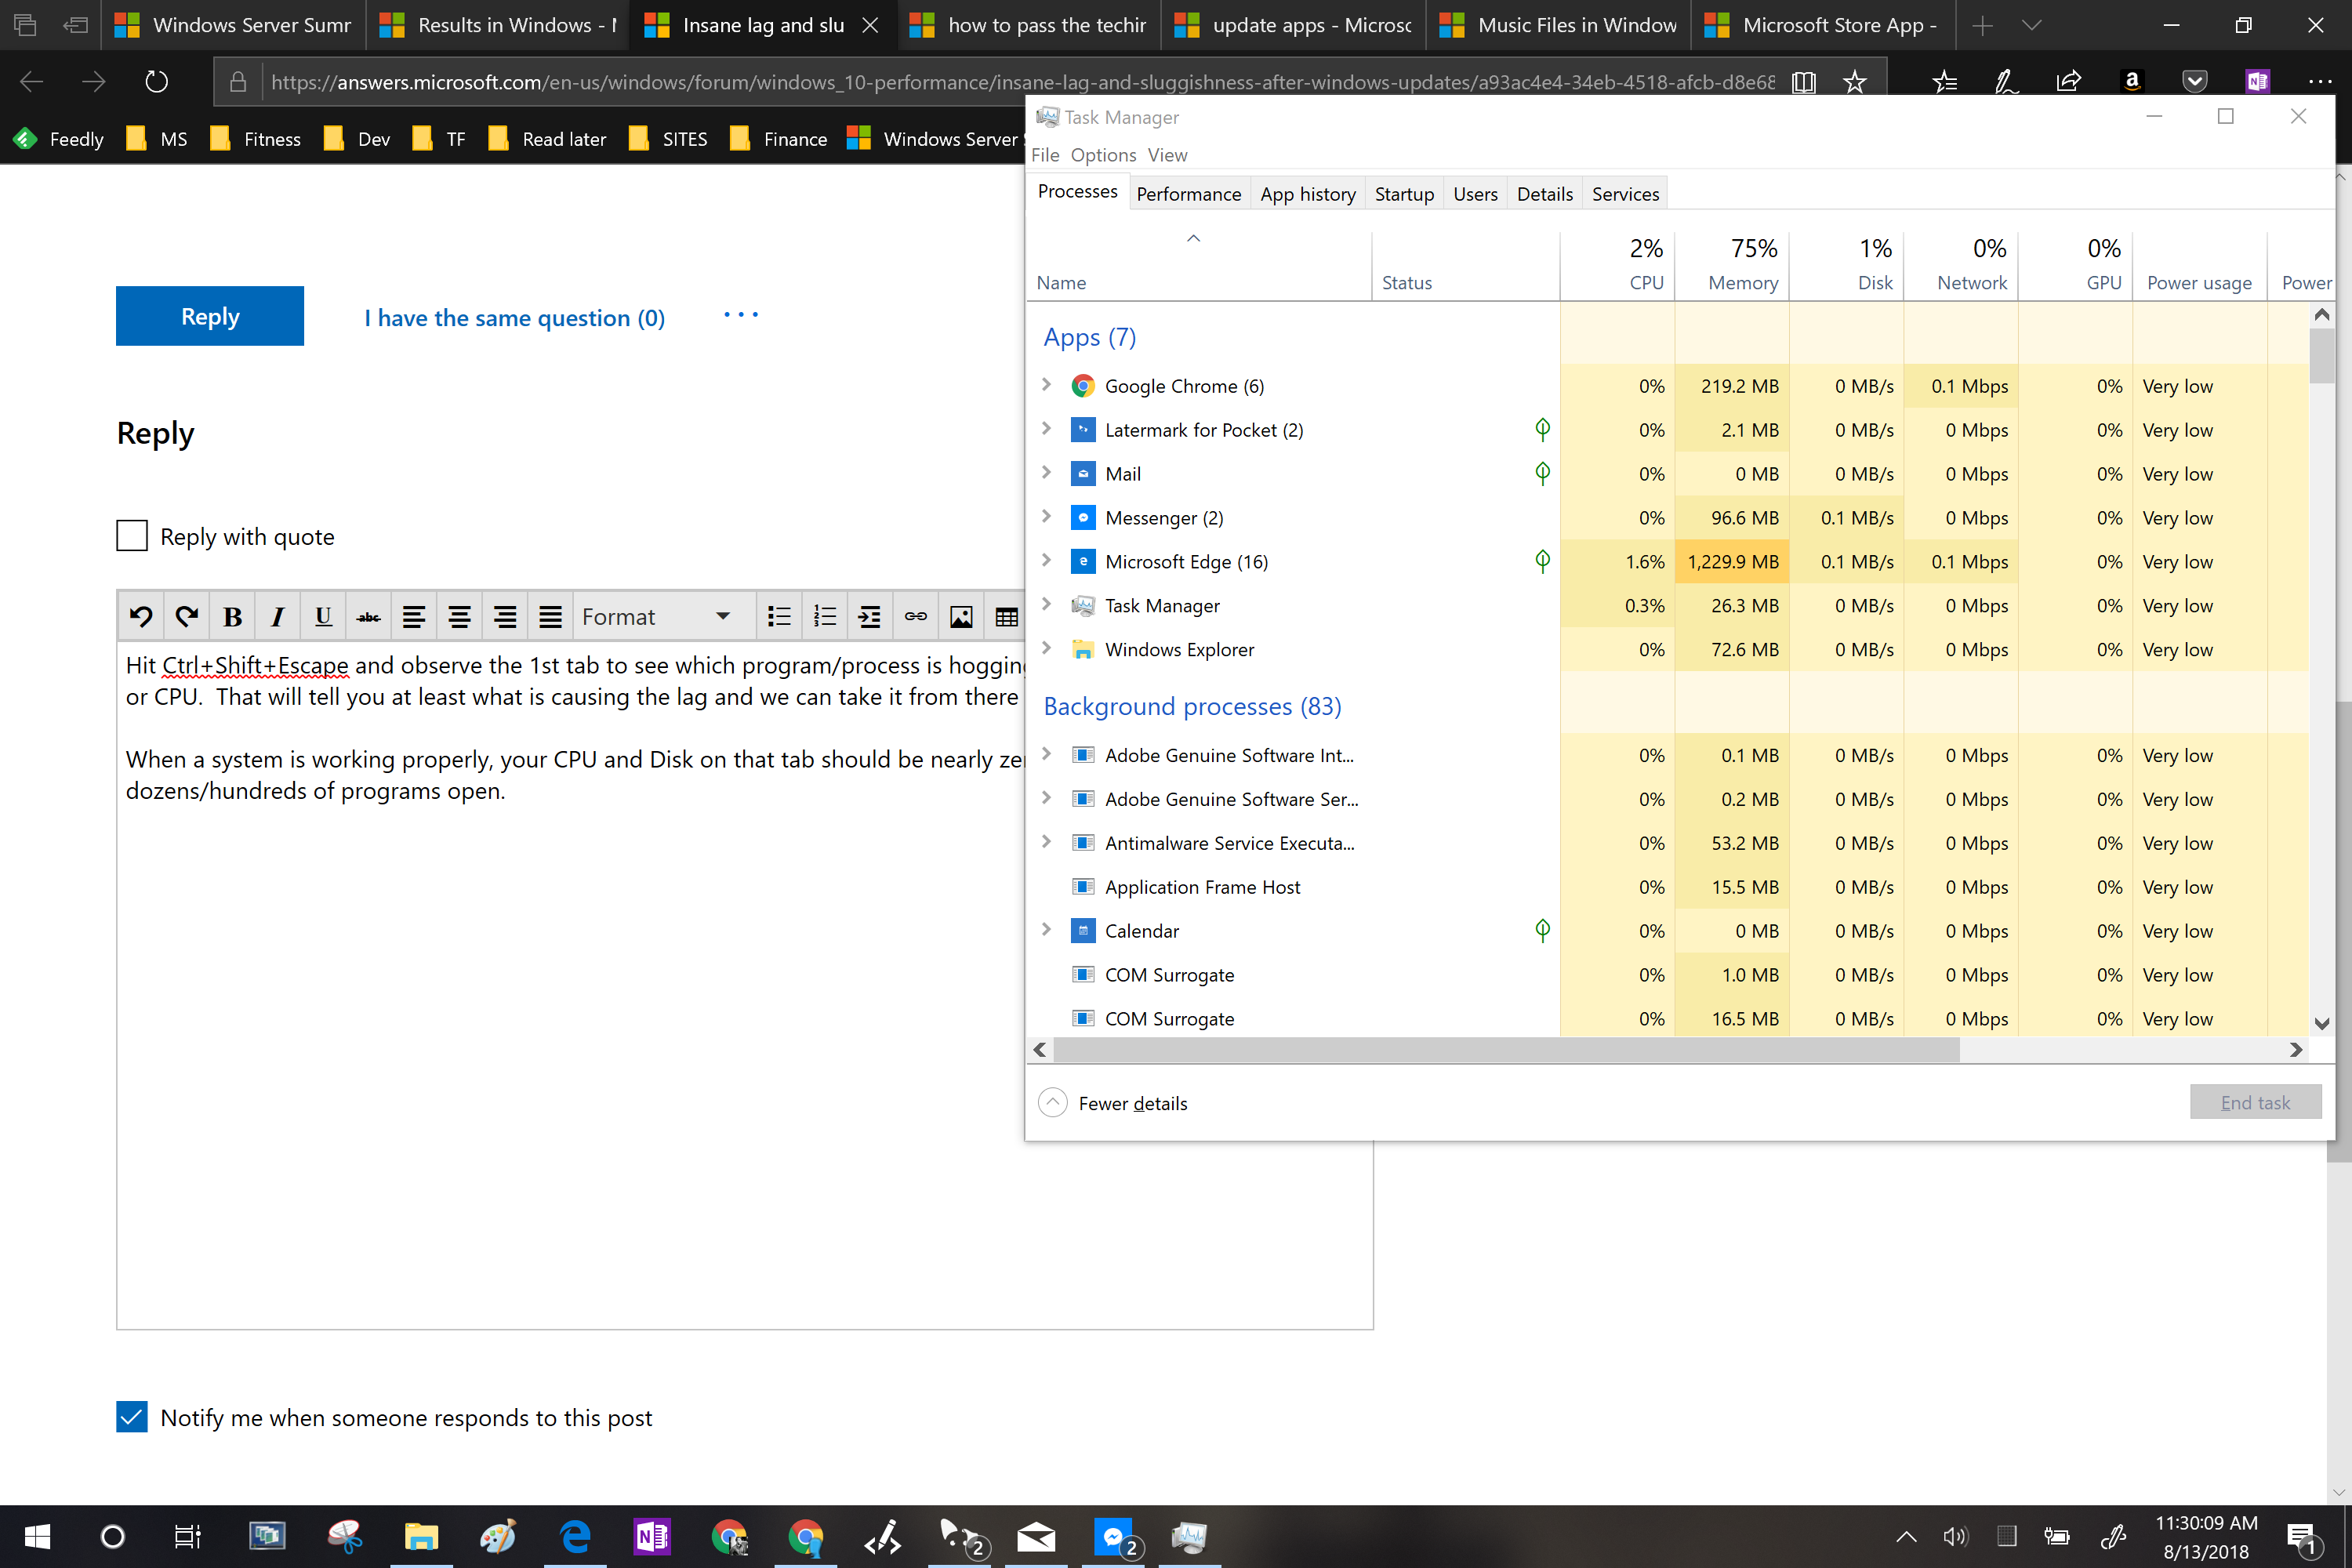2352x1568 pixels.
Task: Toggle Italic formatting in the reply editor
Action: 278,616
